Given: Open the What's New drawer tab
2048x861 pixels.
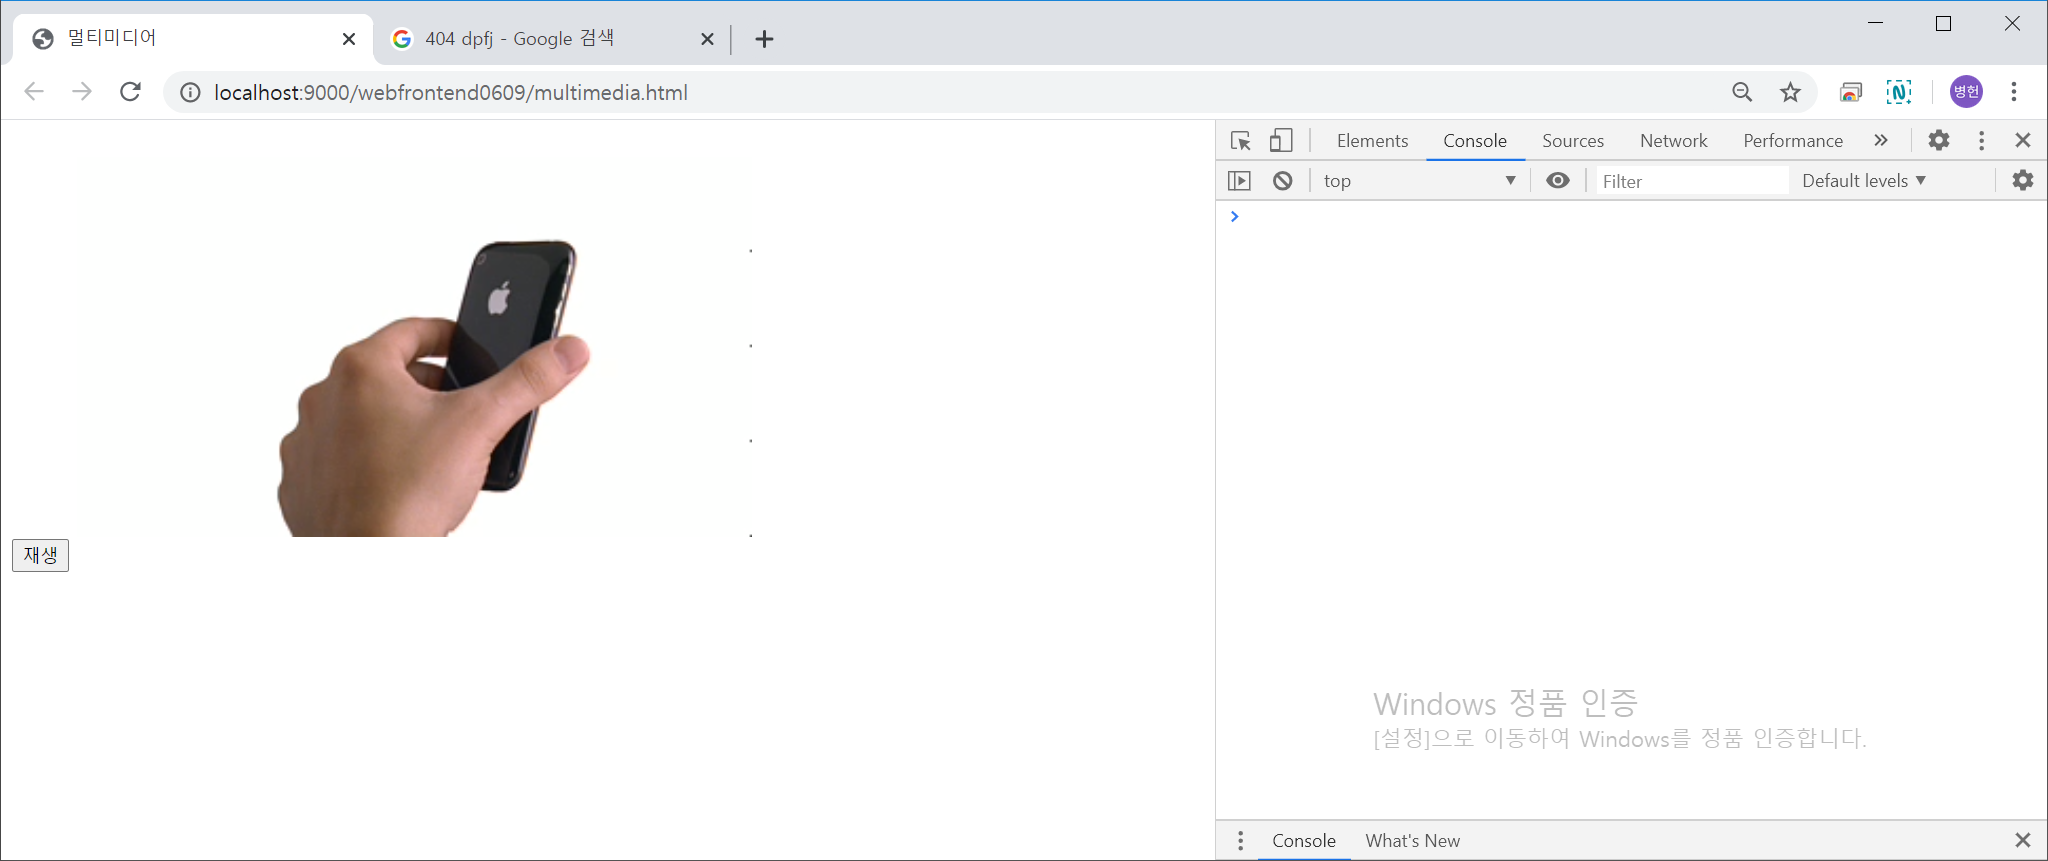Looking at the screenshot, I should pyautogui.click(x=1413, y=841).
